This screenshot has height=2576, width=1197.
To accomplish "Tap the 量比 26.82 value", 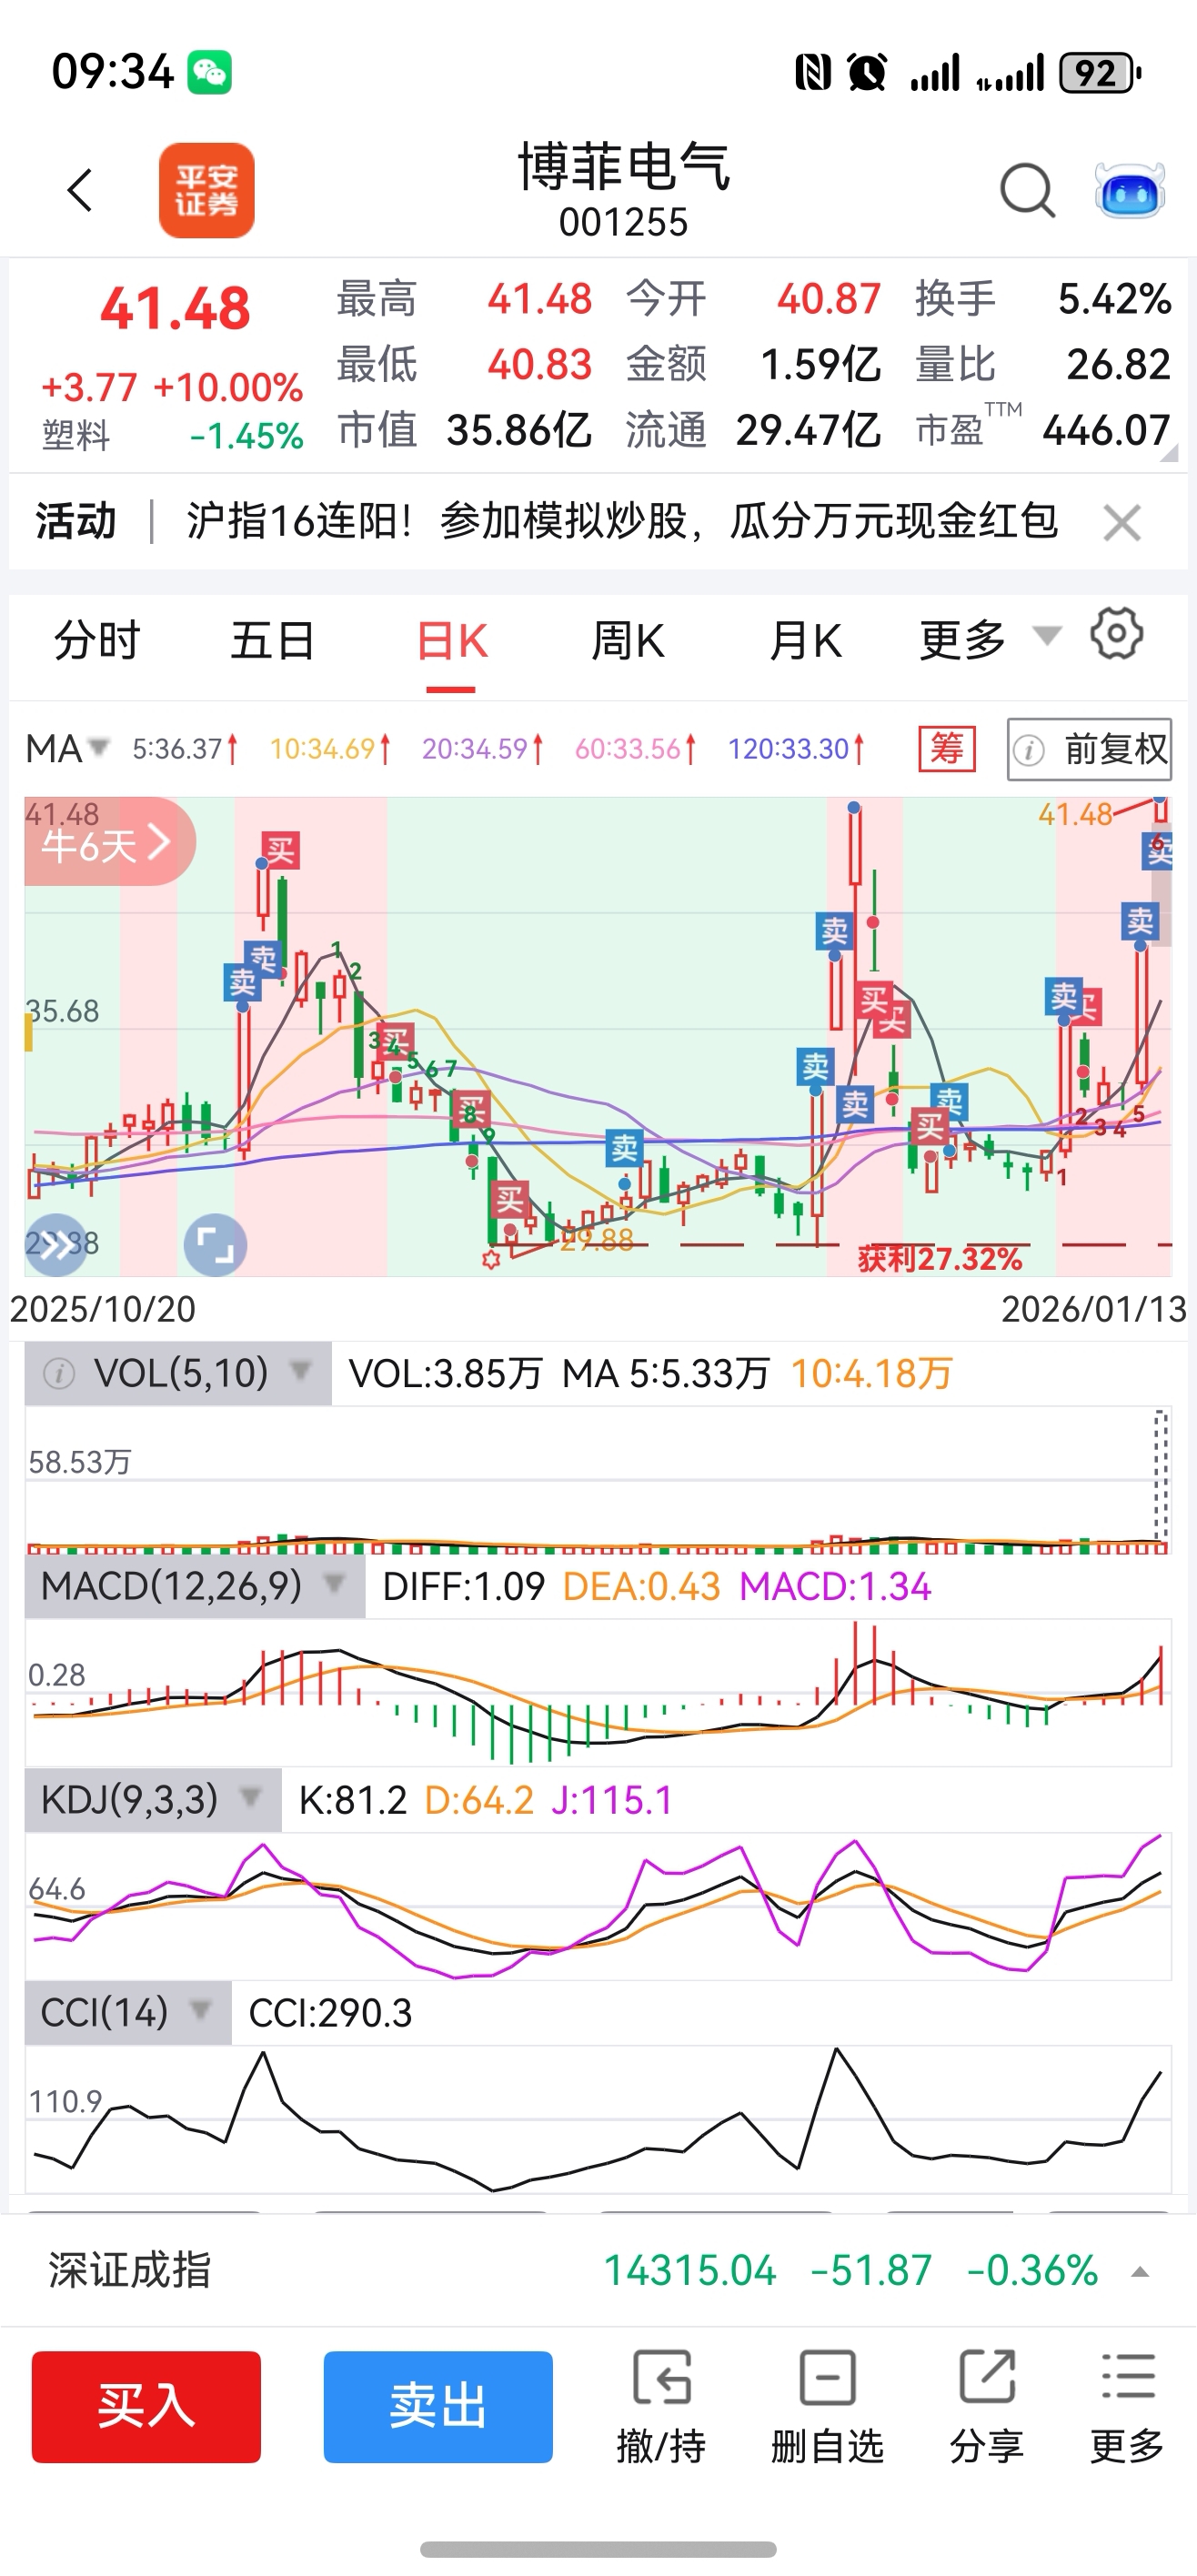I will (1118, 365).
